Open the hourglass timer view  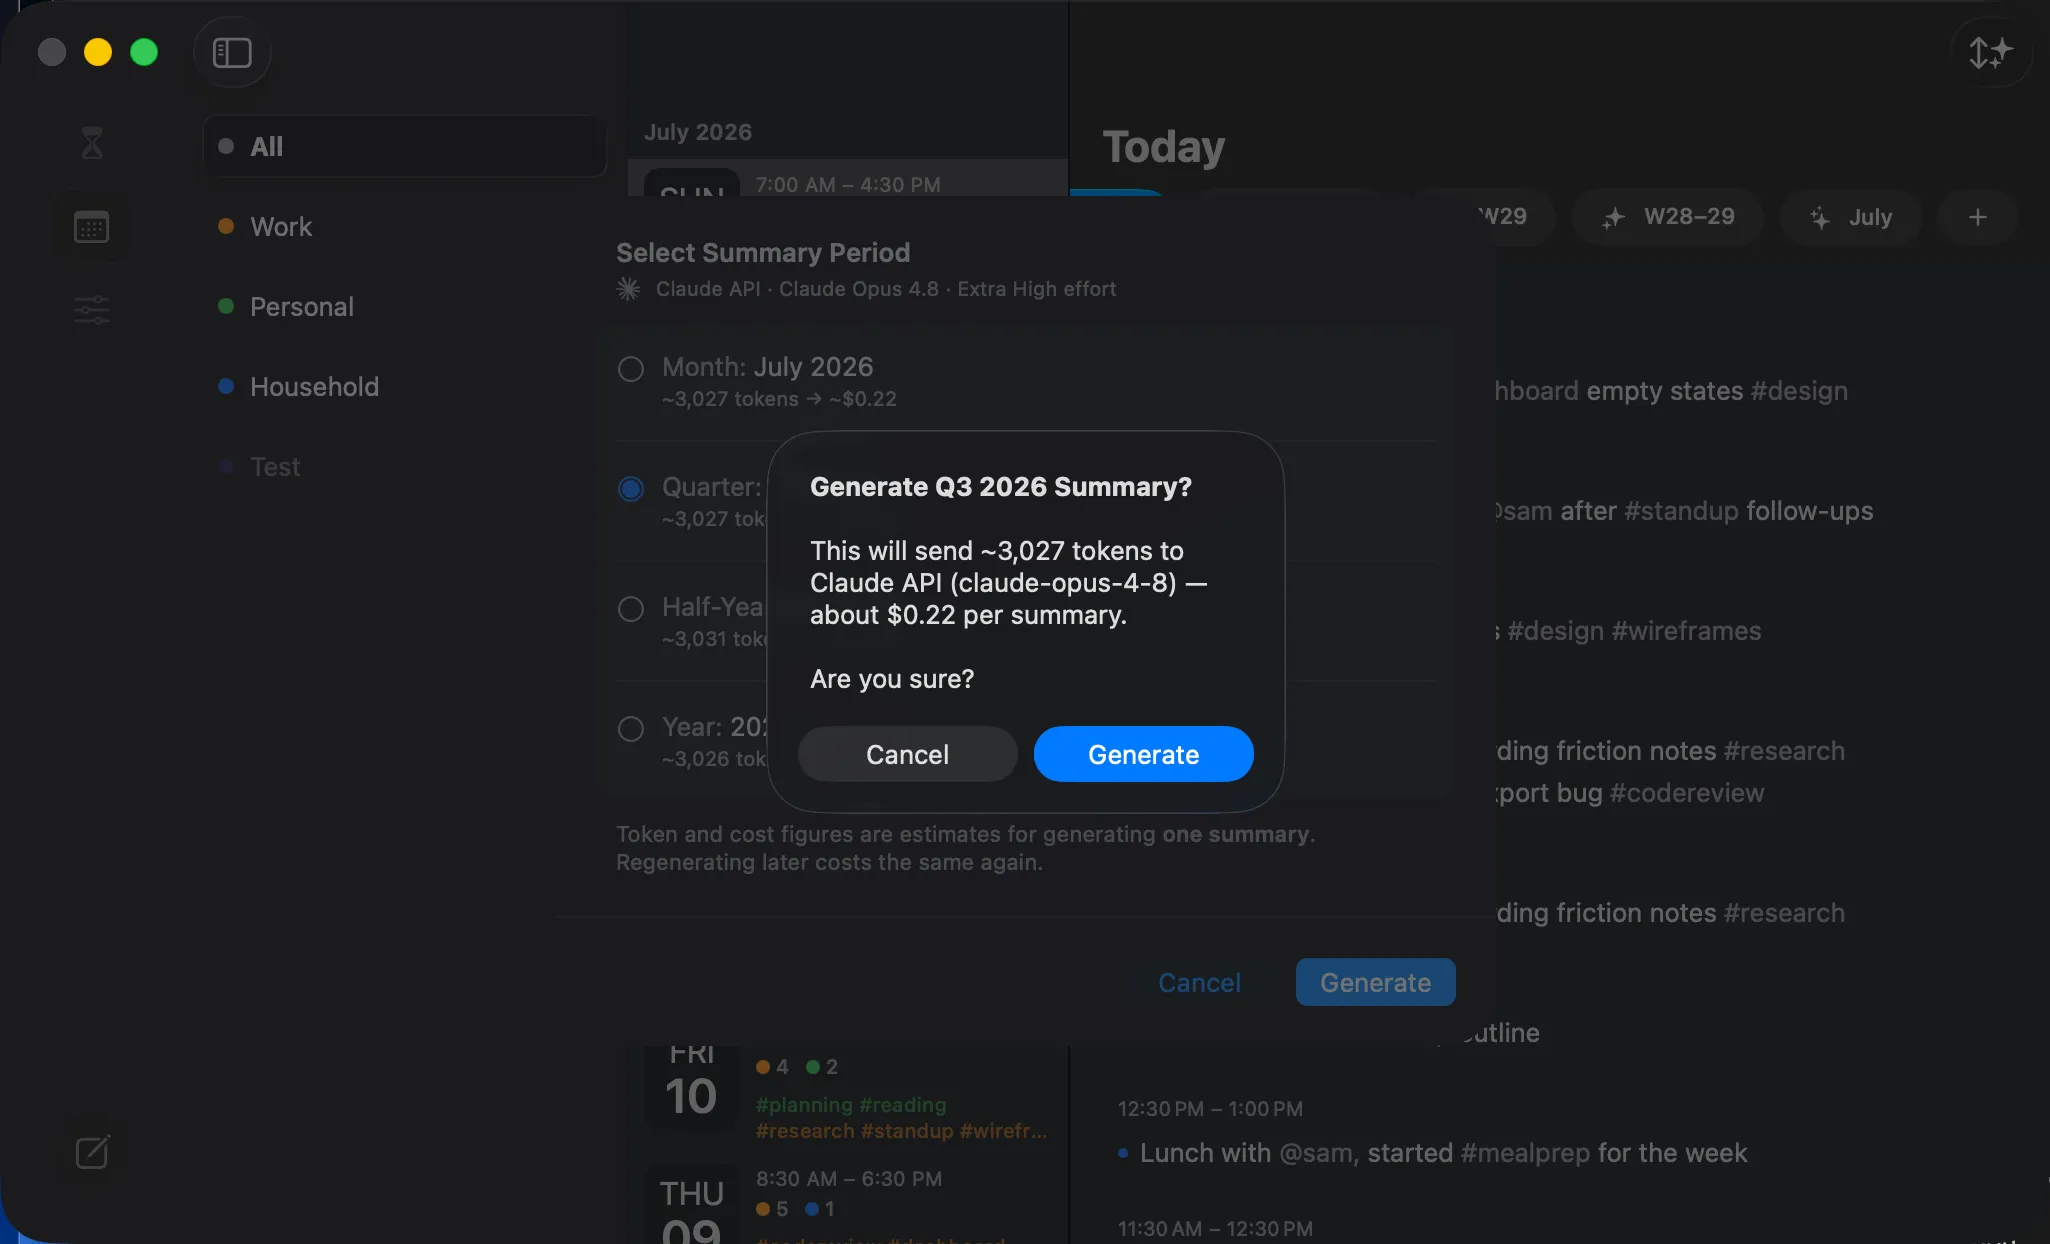click(x=92, y=143)
